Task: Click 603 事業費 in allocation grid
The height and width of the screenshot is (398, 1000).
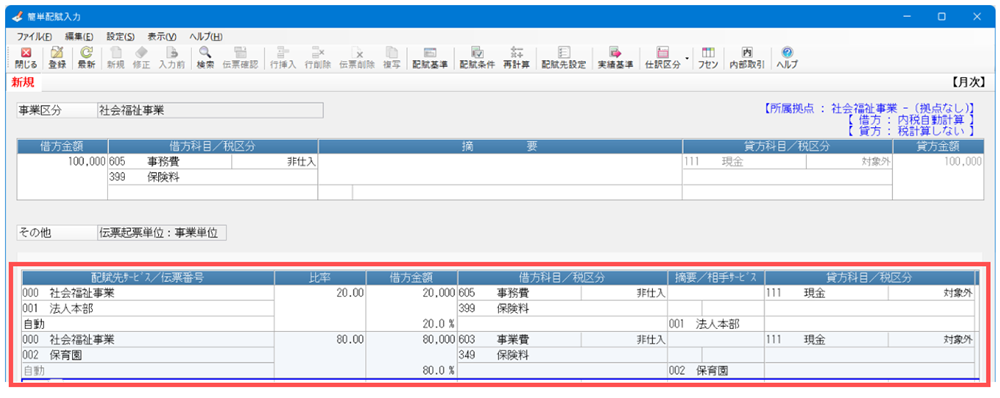Action: click(x=519, y=339)
